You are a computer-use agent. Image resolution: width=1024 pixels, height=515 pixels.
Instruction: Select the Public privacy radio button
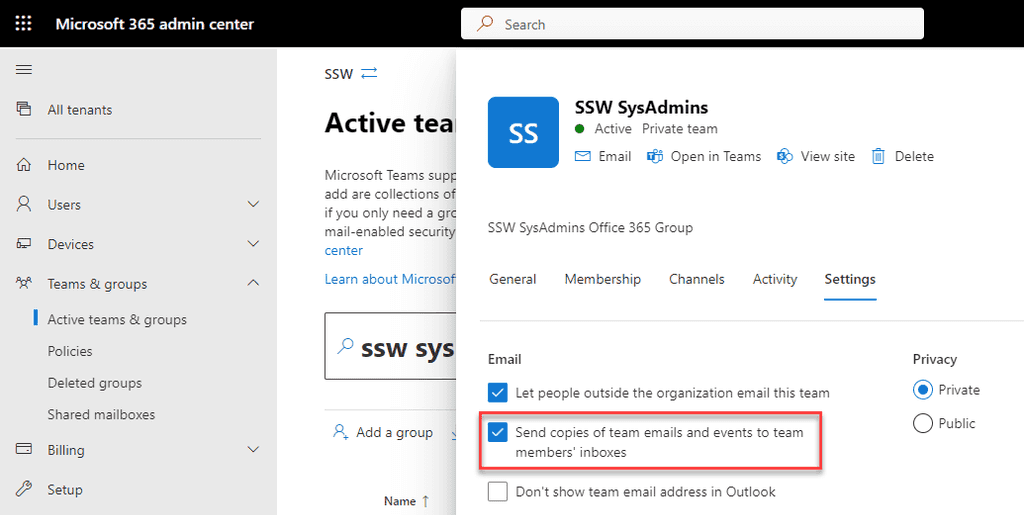923,423
